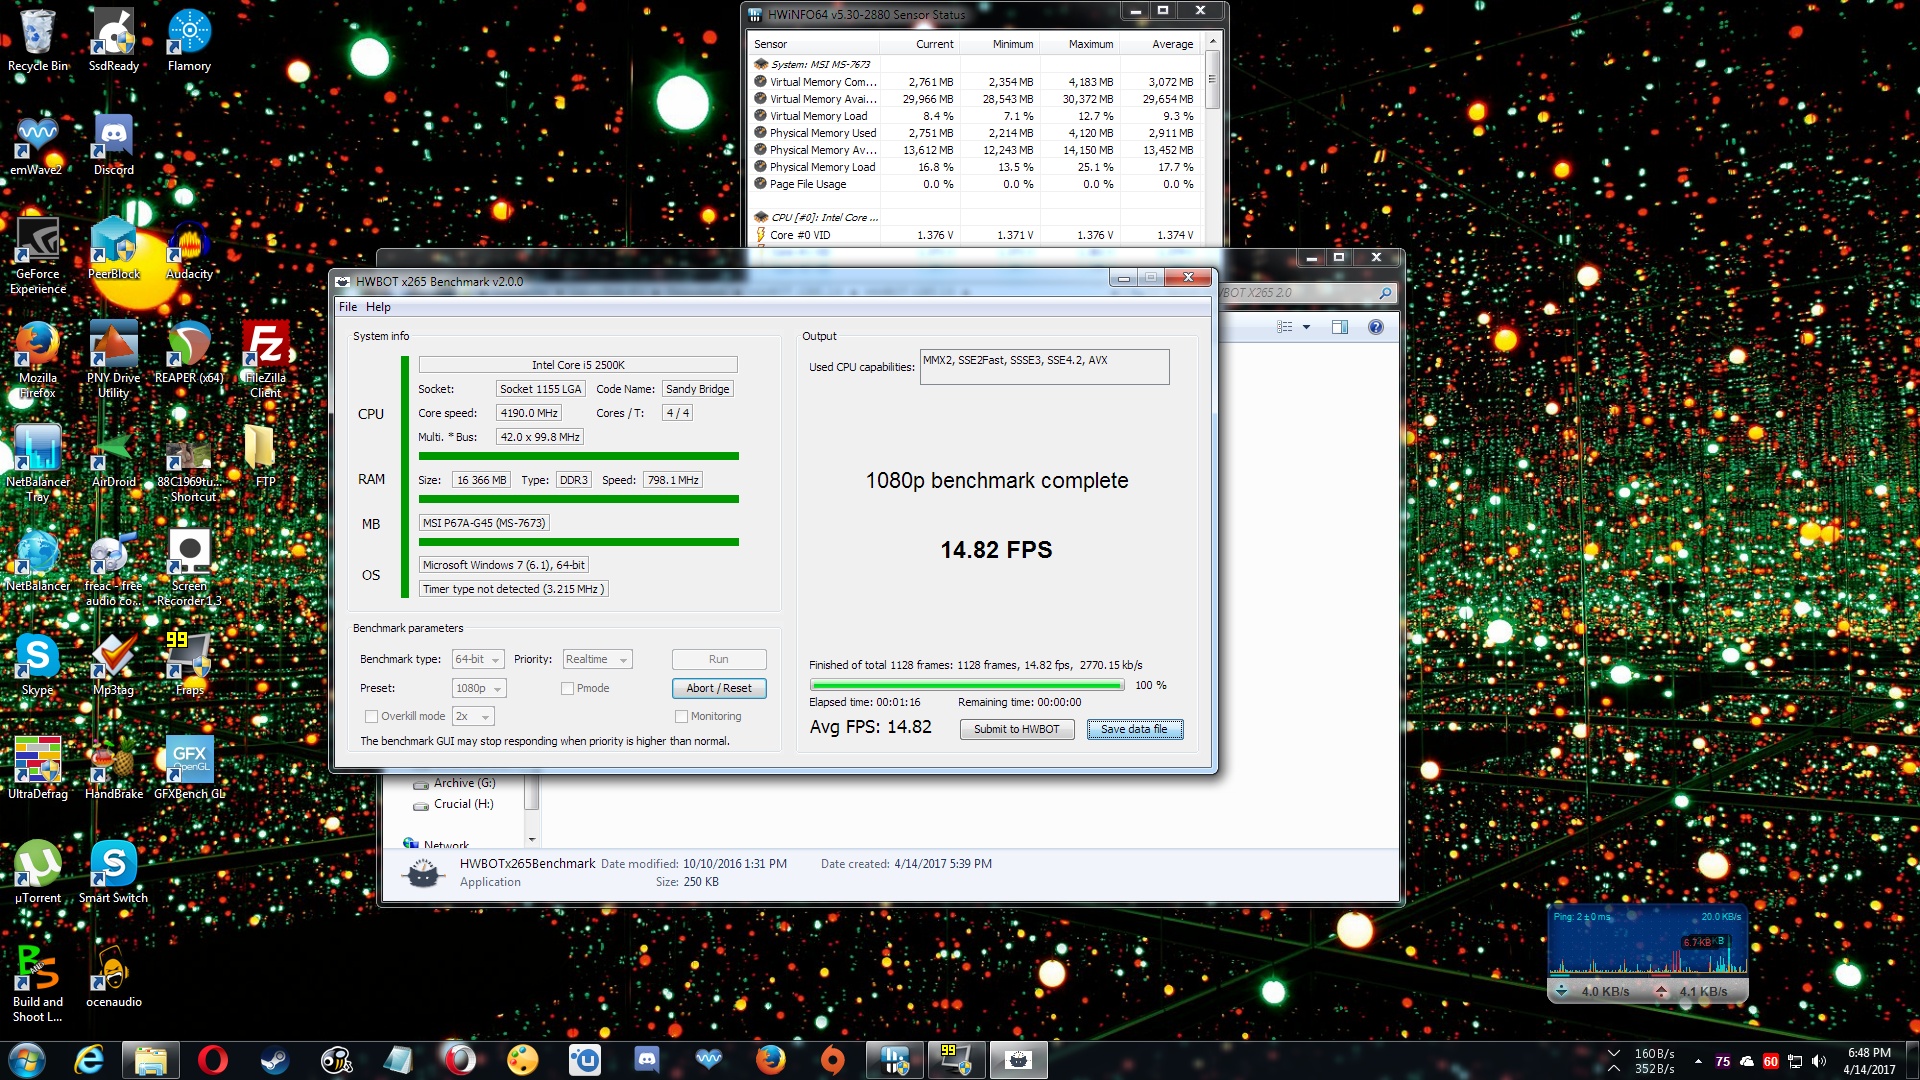The width and height of the screenshot is (1920, 1080).
Task: Click the volume icon in system tray
Action: (x=1818, y=1061)
